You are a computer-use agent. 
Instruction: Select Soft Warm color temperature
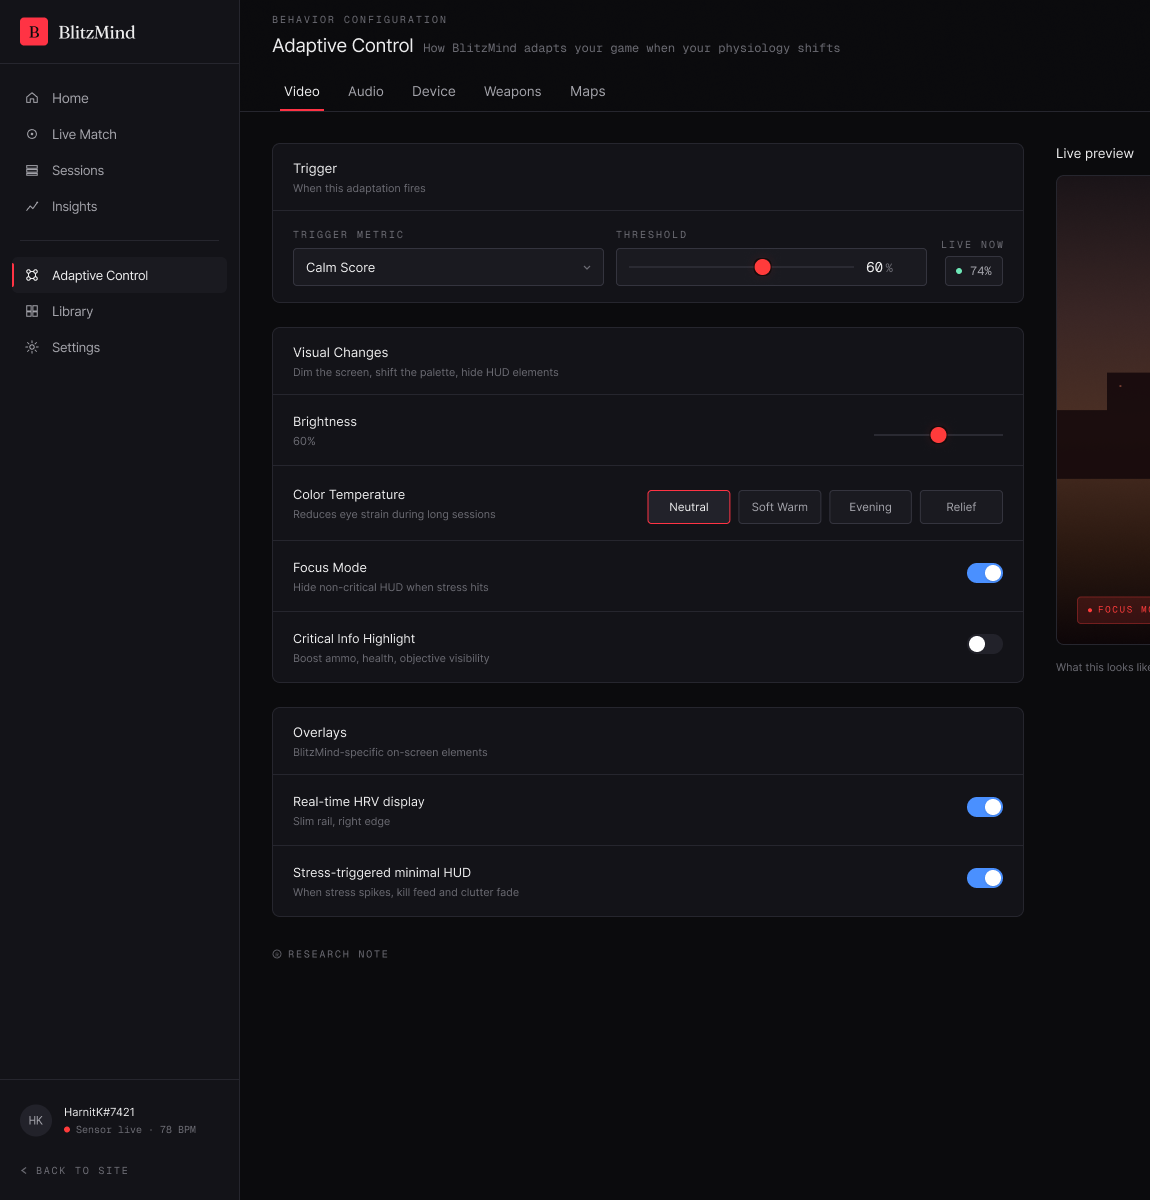(780, 507)
